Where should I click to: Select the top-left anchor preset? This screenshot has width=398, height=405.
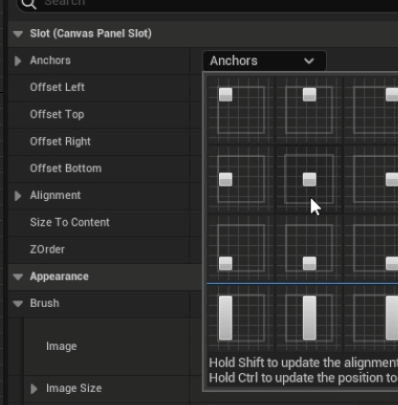click(x=241, y=110)
